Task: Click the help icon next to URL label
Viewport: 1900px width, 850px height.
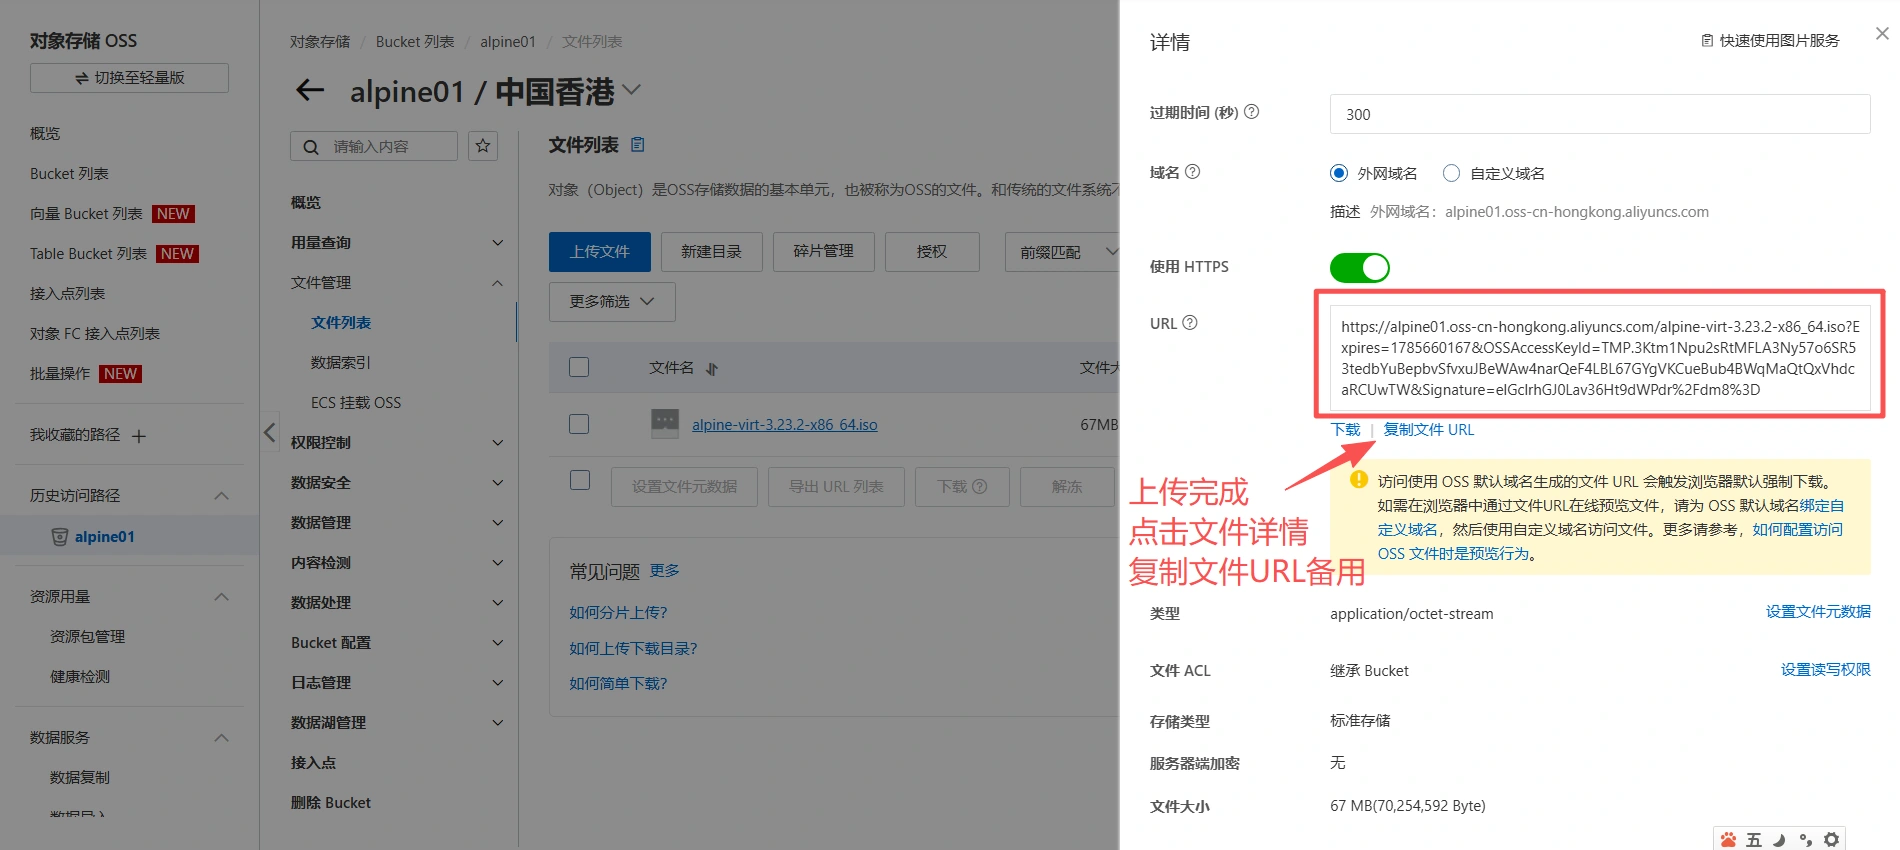Action: (1190, 323)
